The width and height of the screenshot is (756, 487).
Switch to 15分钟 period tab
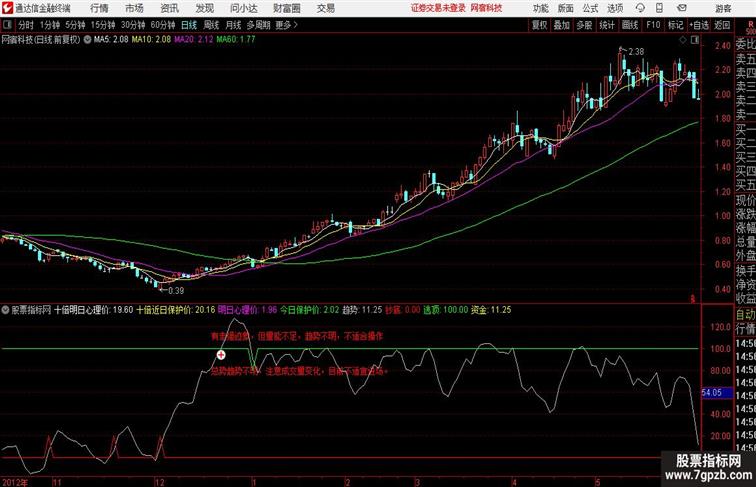click(x=103, y=25)
